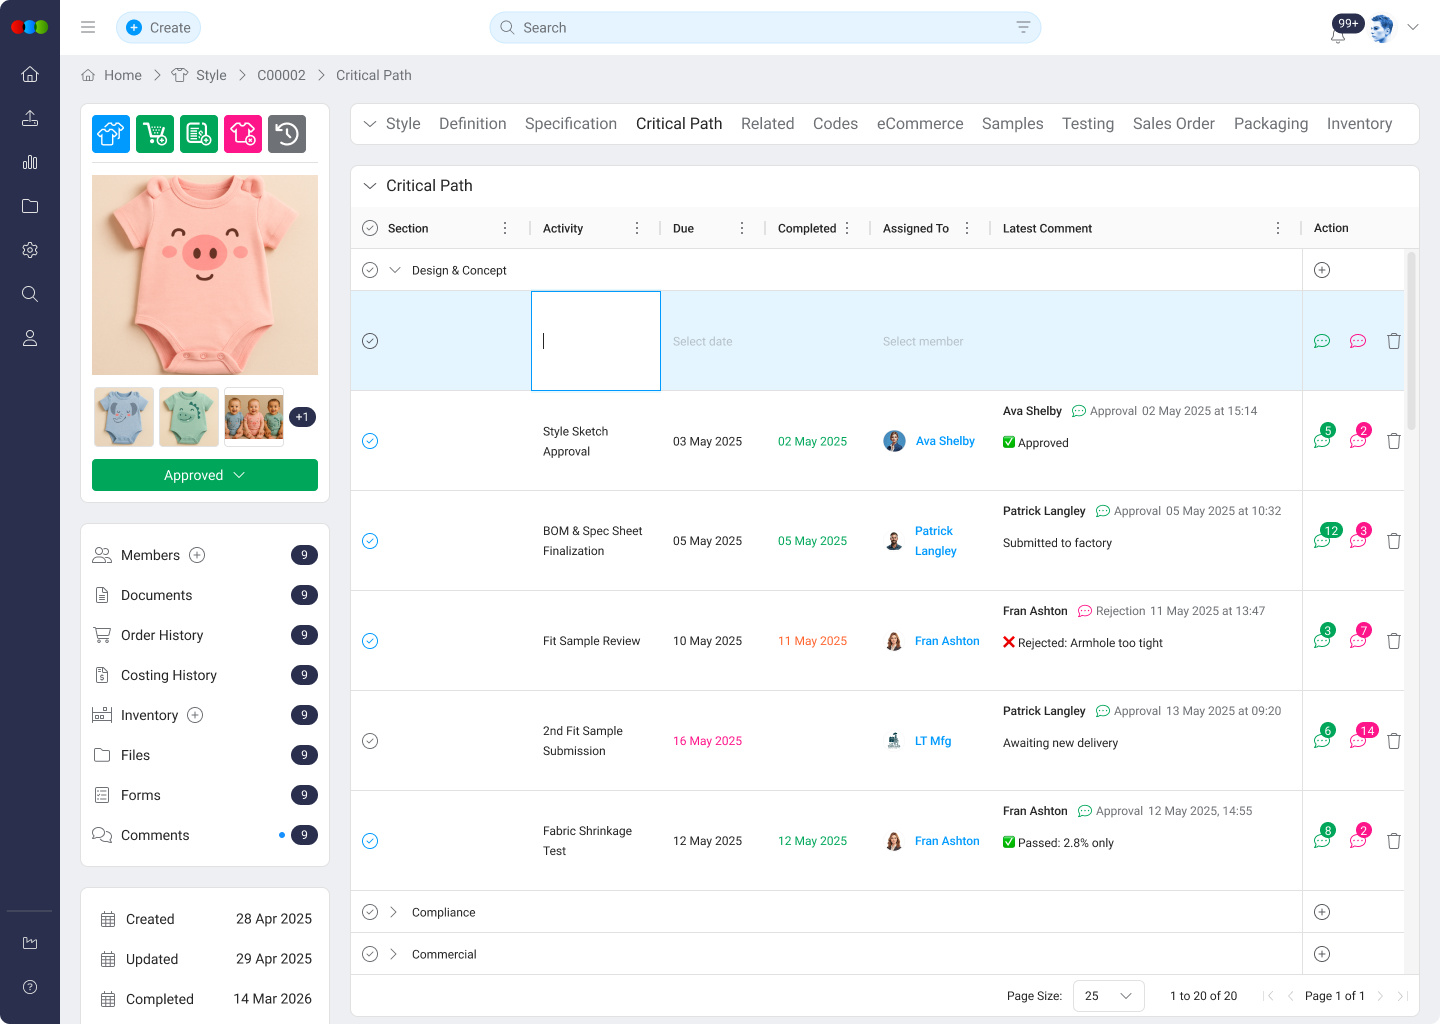The height and width of the screenshot is (1024, 1440).
Task: Switch to the Specification tab
Action: [x=570, y=124]
